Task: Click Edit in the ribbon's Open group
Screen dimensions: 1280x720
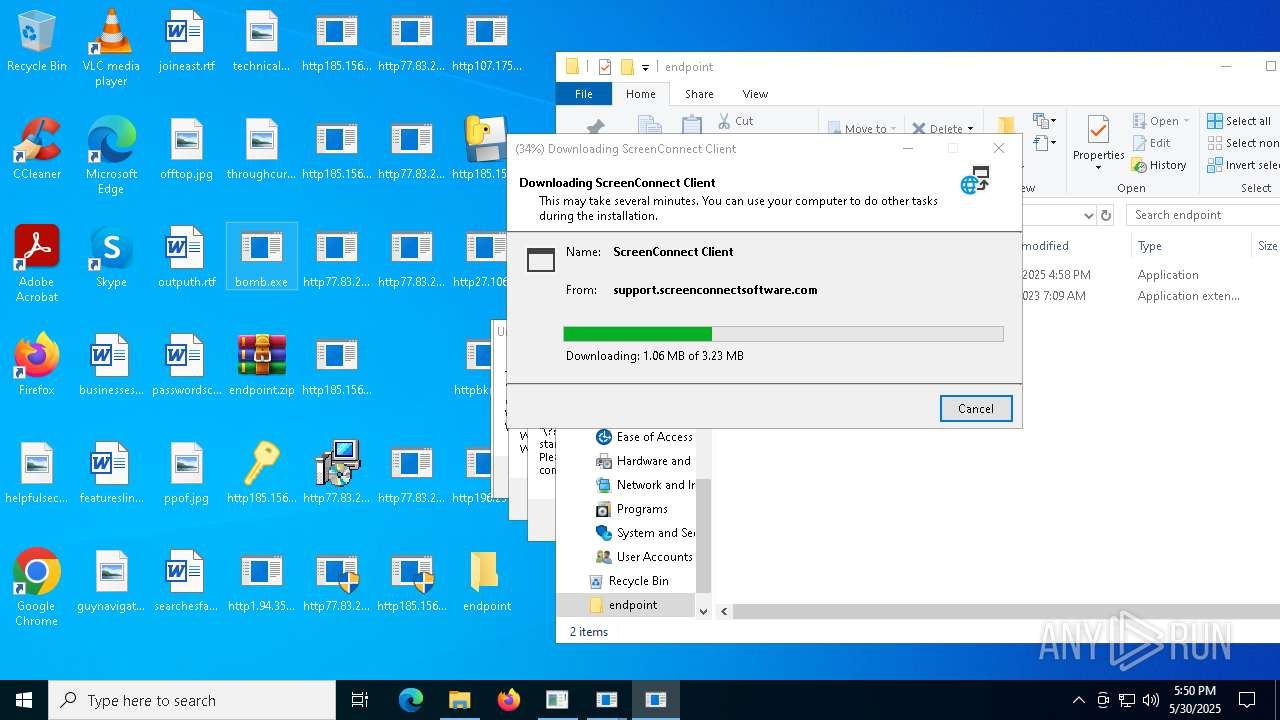Action: coord(1151,143)
